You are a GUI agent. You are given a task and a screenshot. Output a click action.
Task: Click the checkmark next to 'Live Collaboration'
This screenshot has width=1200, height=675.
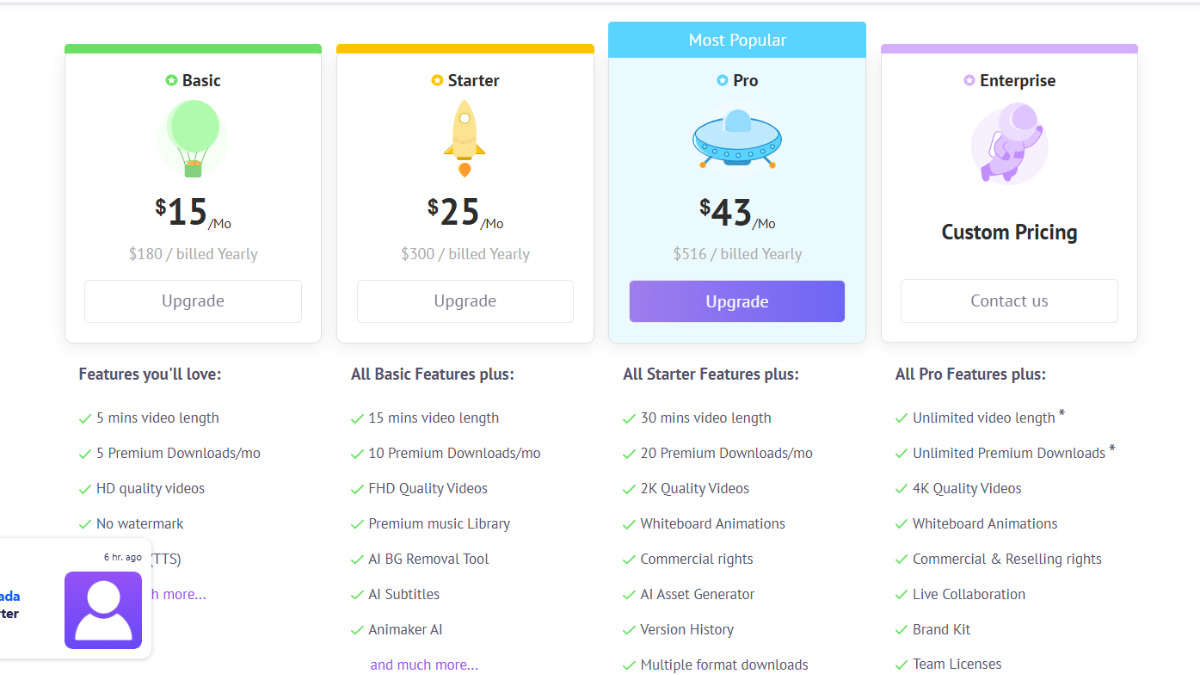pyautogui.click(x=901, y=595)
